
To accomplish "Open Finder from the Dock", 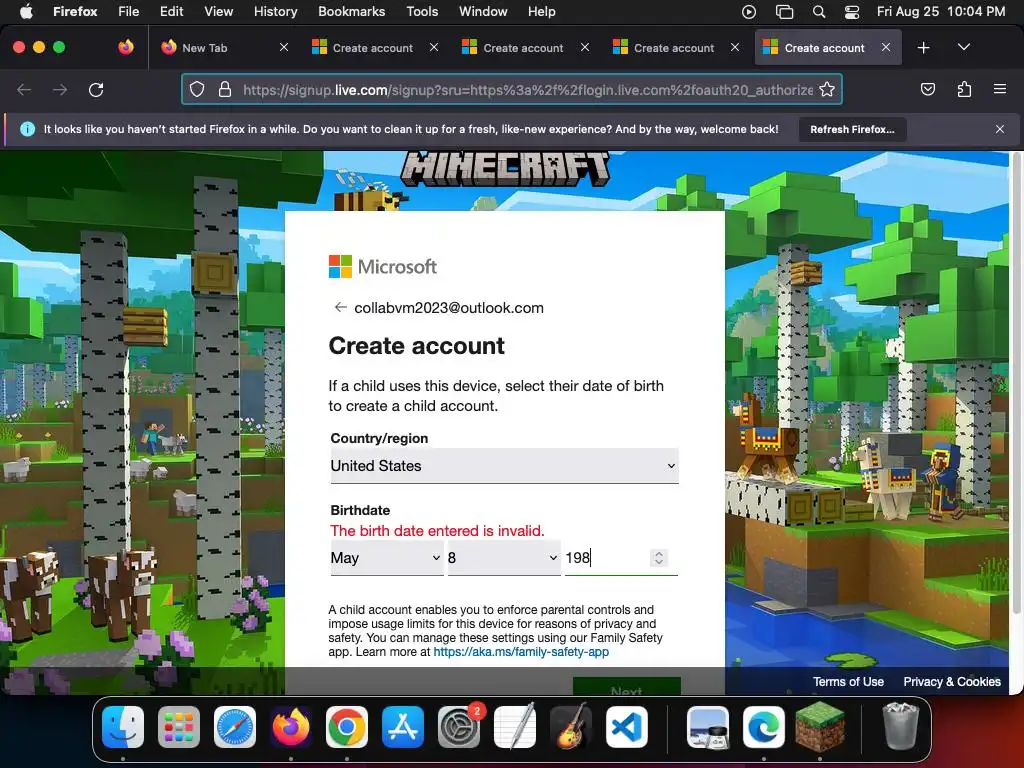I will [x=123, y=726].
